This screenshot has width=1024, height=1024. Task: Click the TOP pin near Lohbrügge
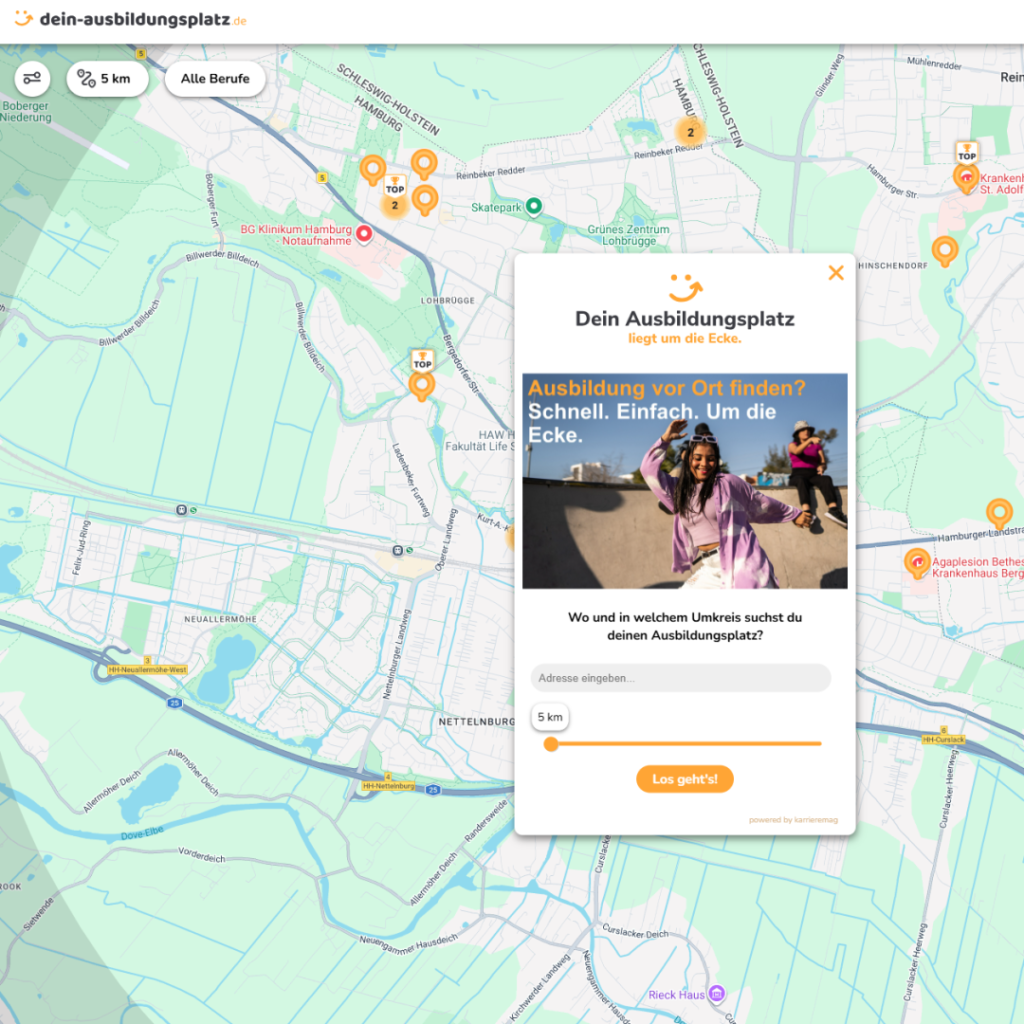(422, 382)
